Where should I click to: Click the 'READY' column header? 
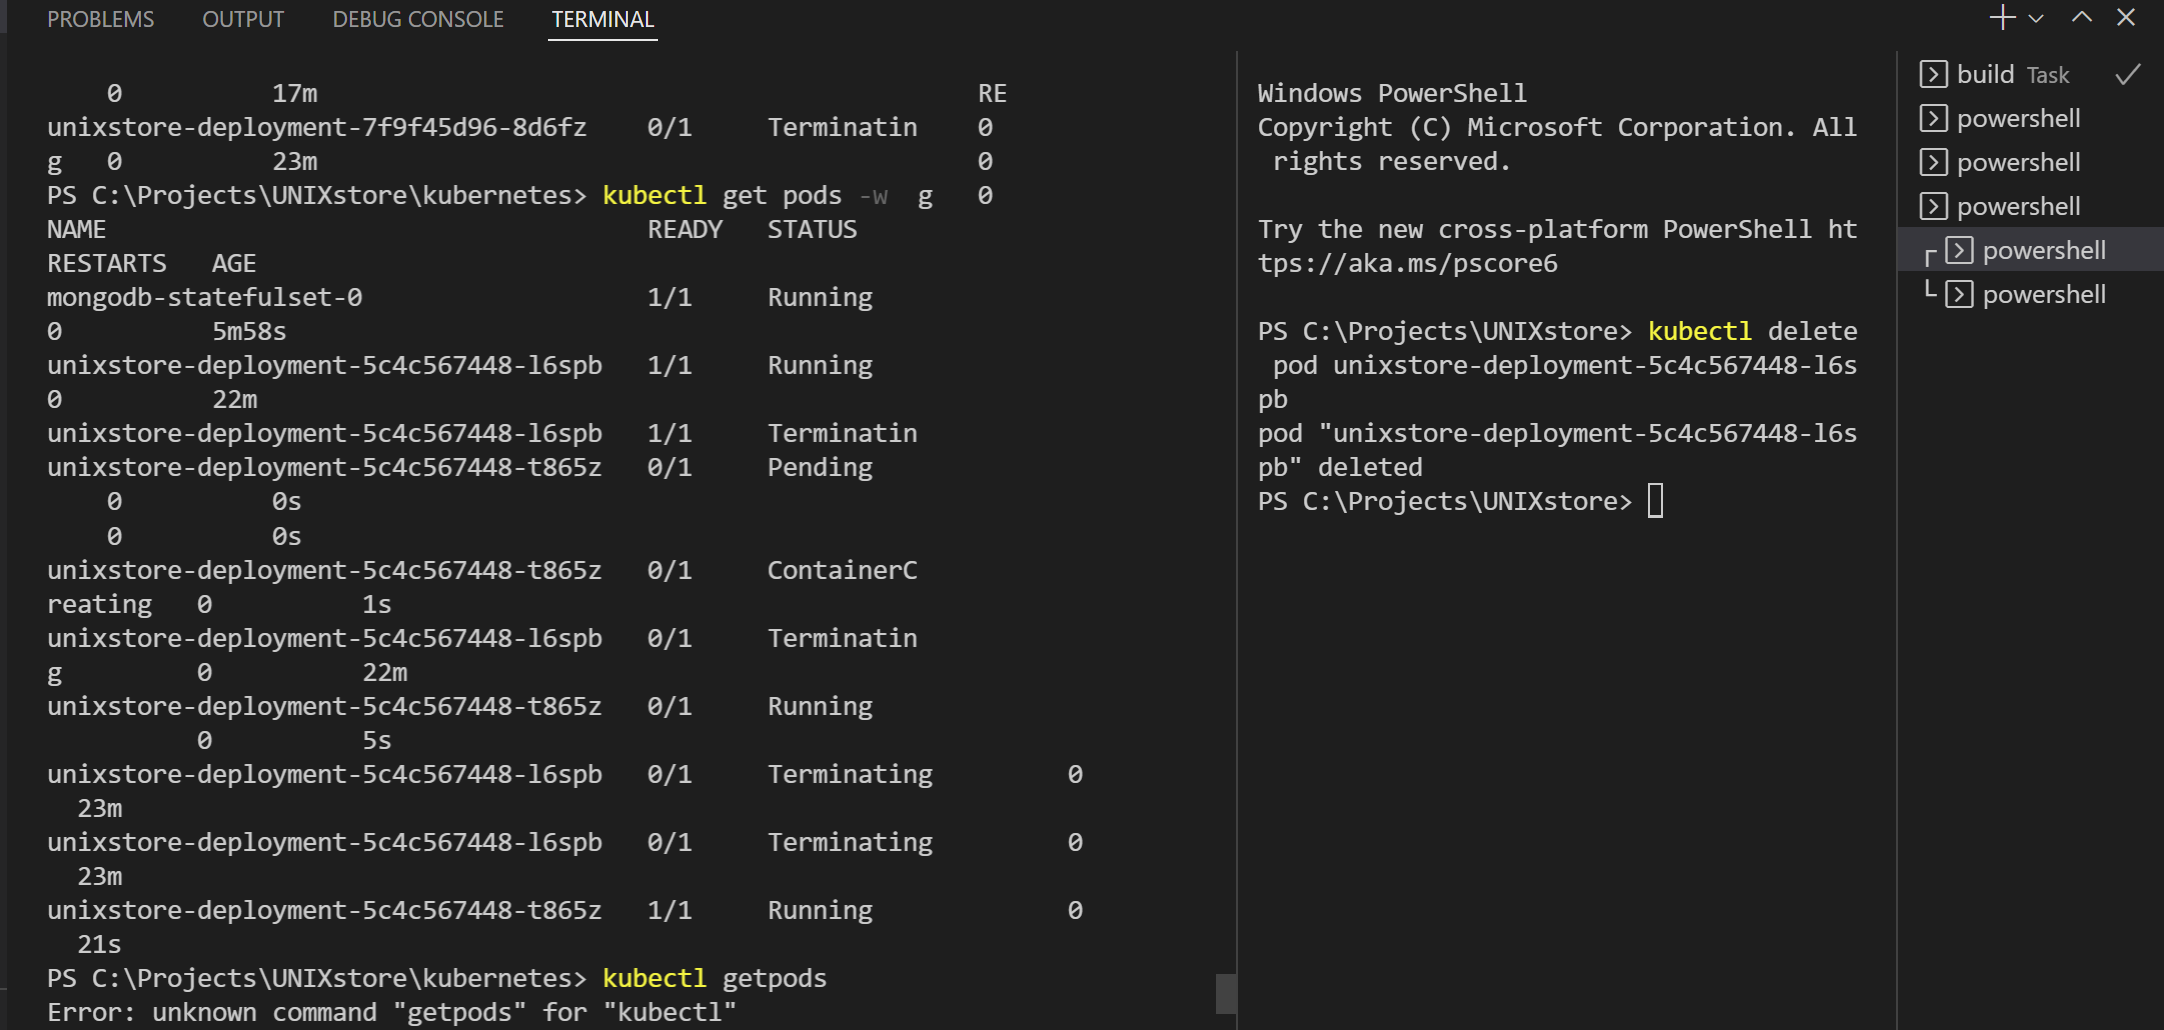tap(685, 230)
